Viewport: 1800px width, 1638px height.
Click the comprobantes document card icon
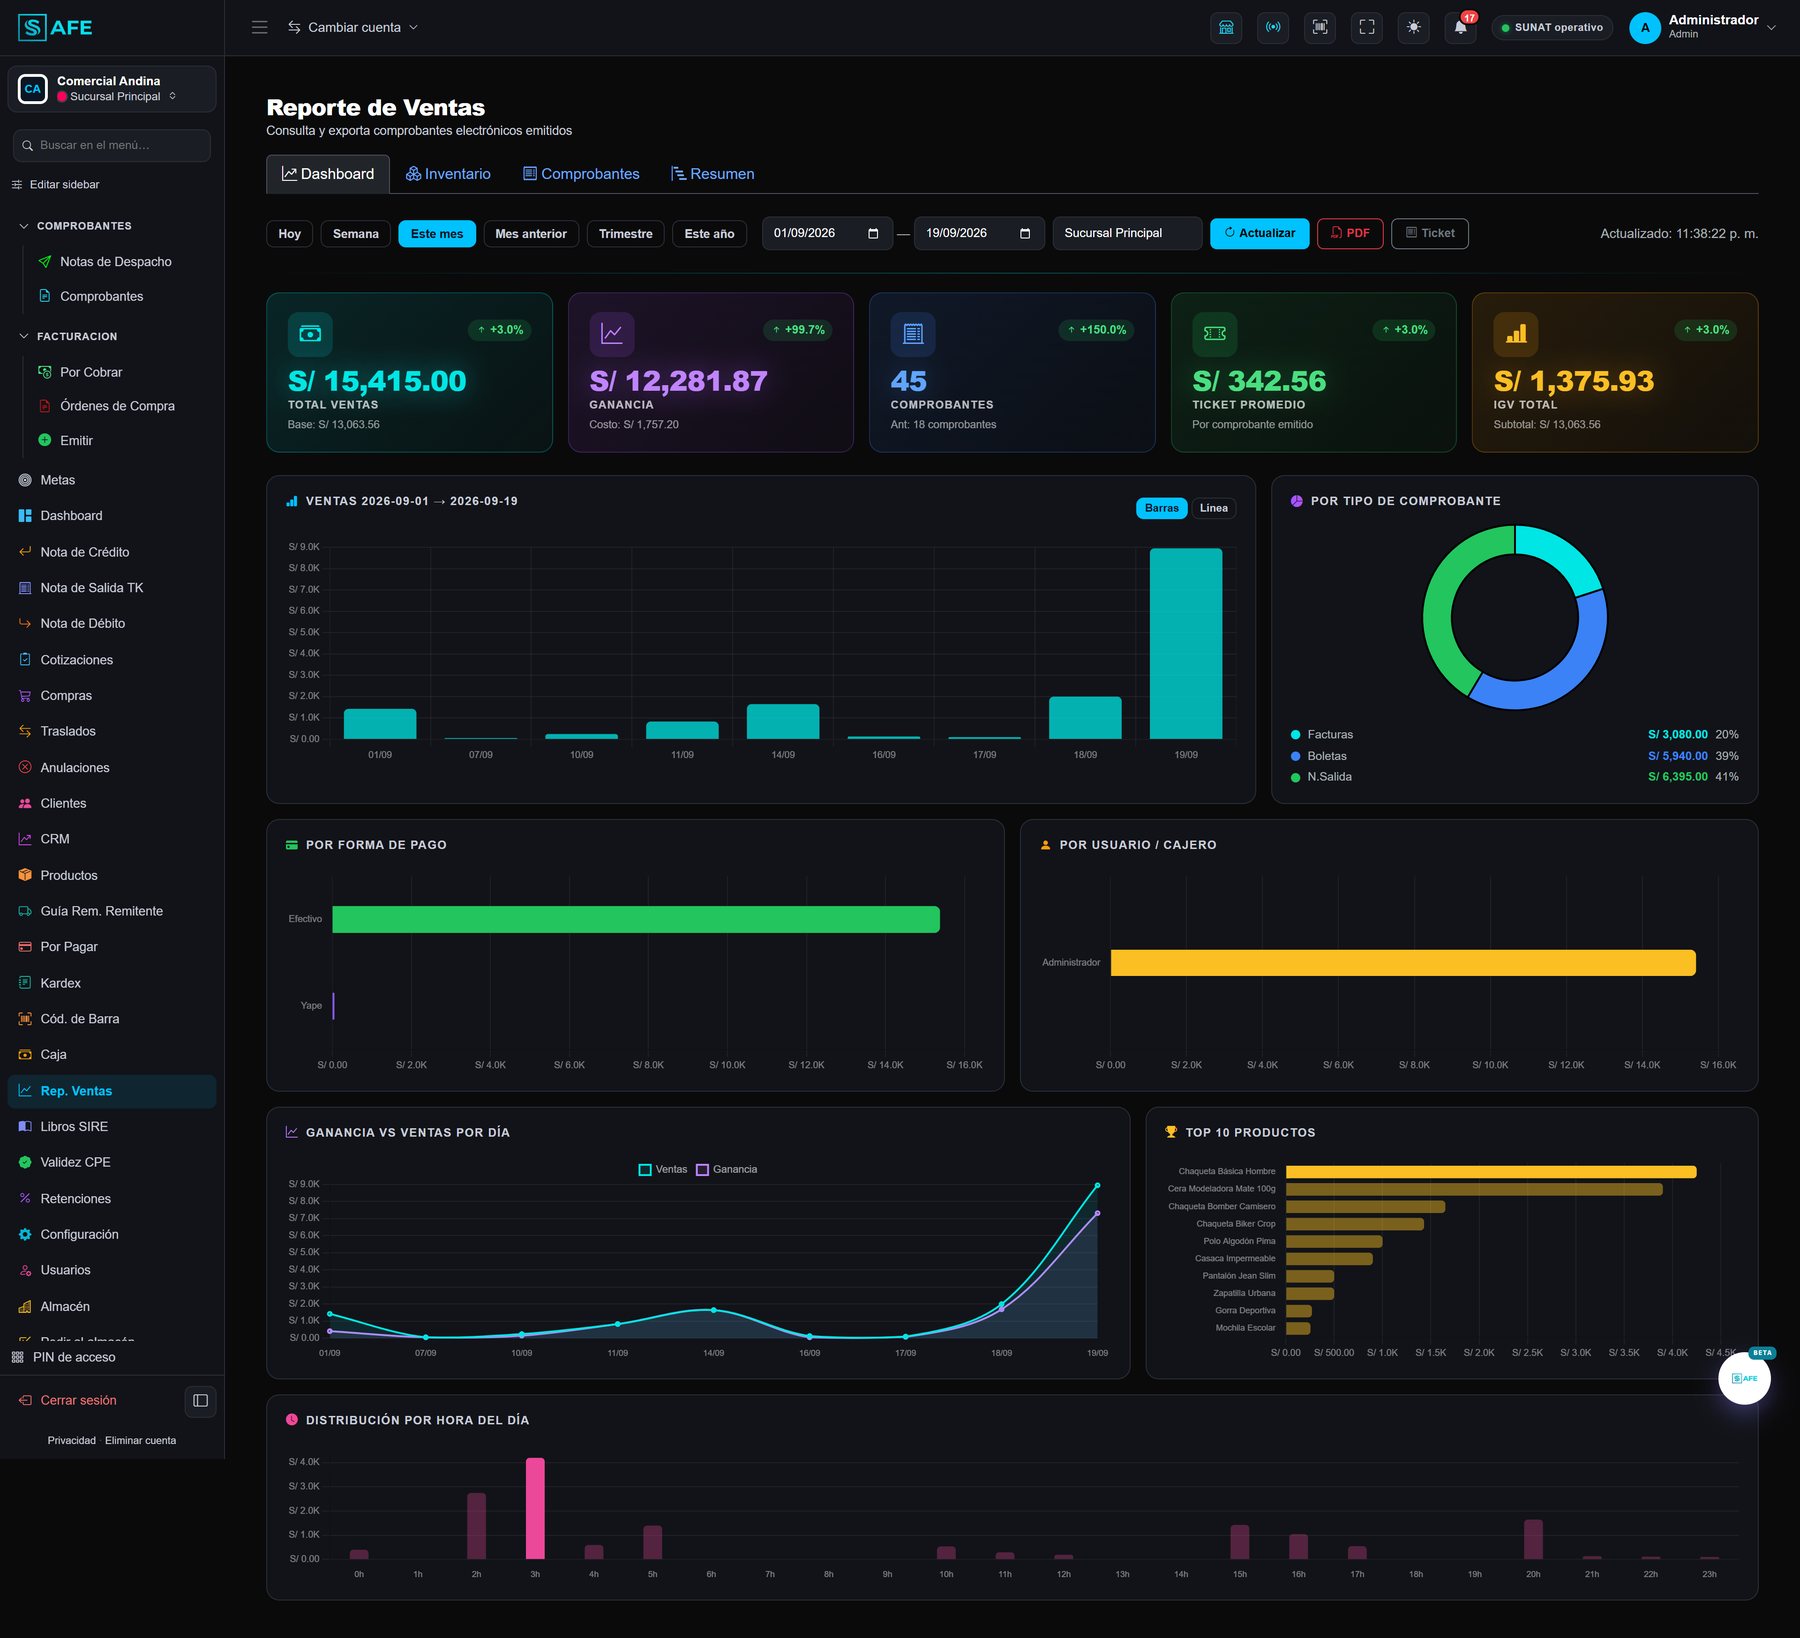click(913, 334)
